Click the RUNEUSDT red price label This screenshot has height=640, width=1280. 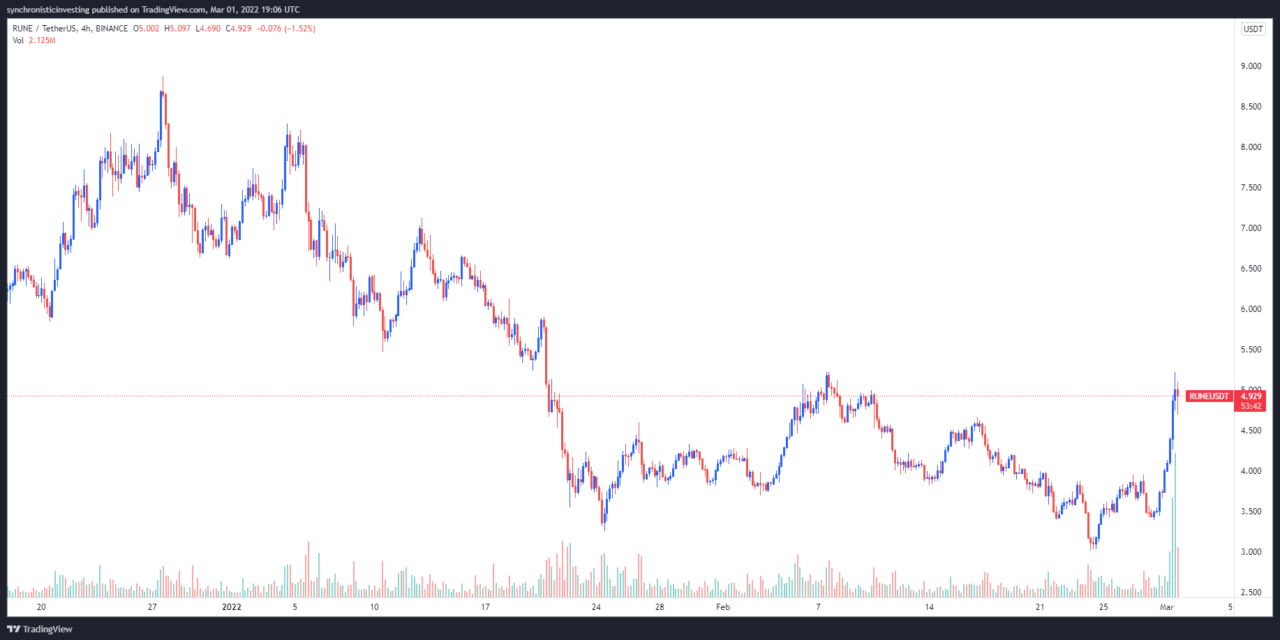[x=1207, y=396]
